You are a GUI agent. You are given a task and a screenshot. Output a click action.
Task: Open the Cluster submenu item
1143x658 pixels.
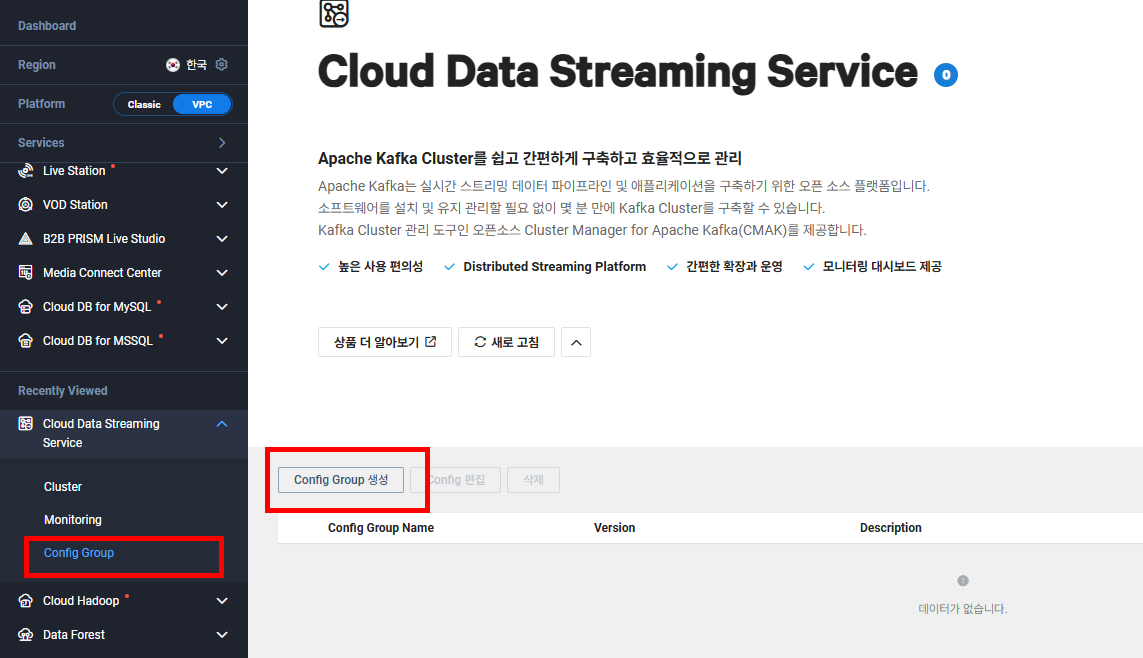tap(63, 487)
